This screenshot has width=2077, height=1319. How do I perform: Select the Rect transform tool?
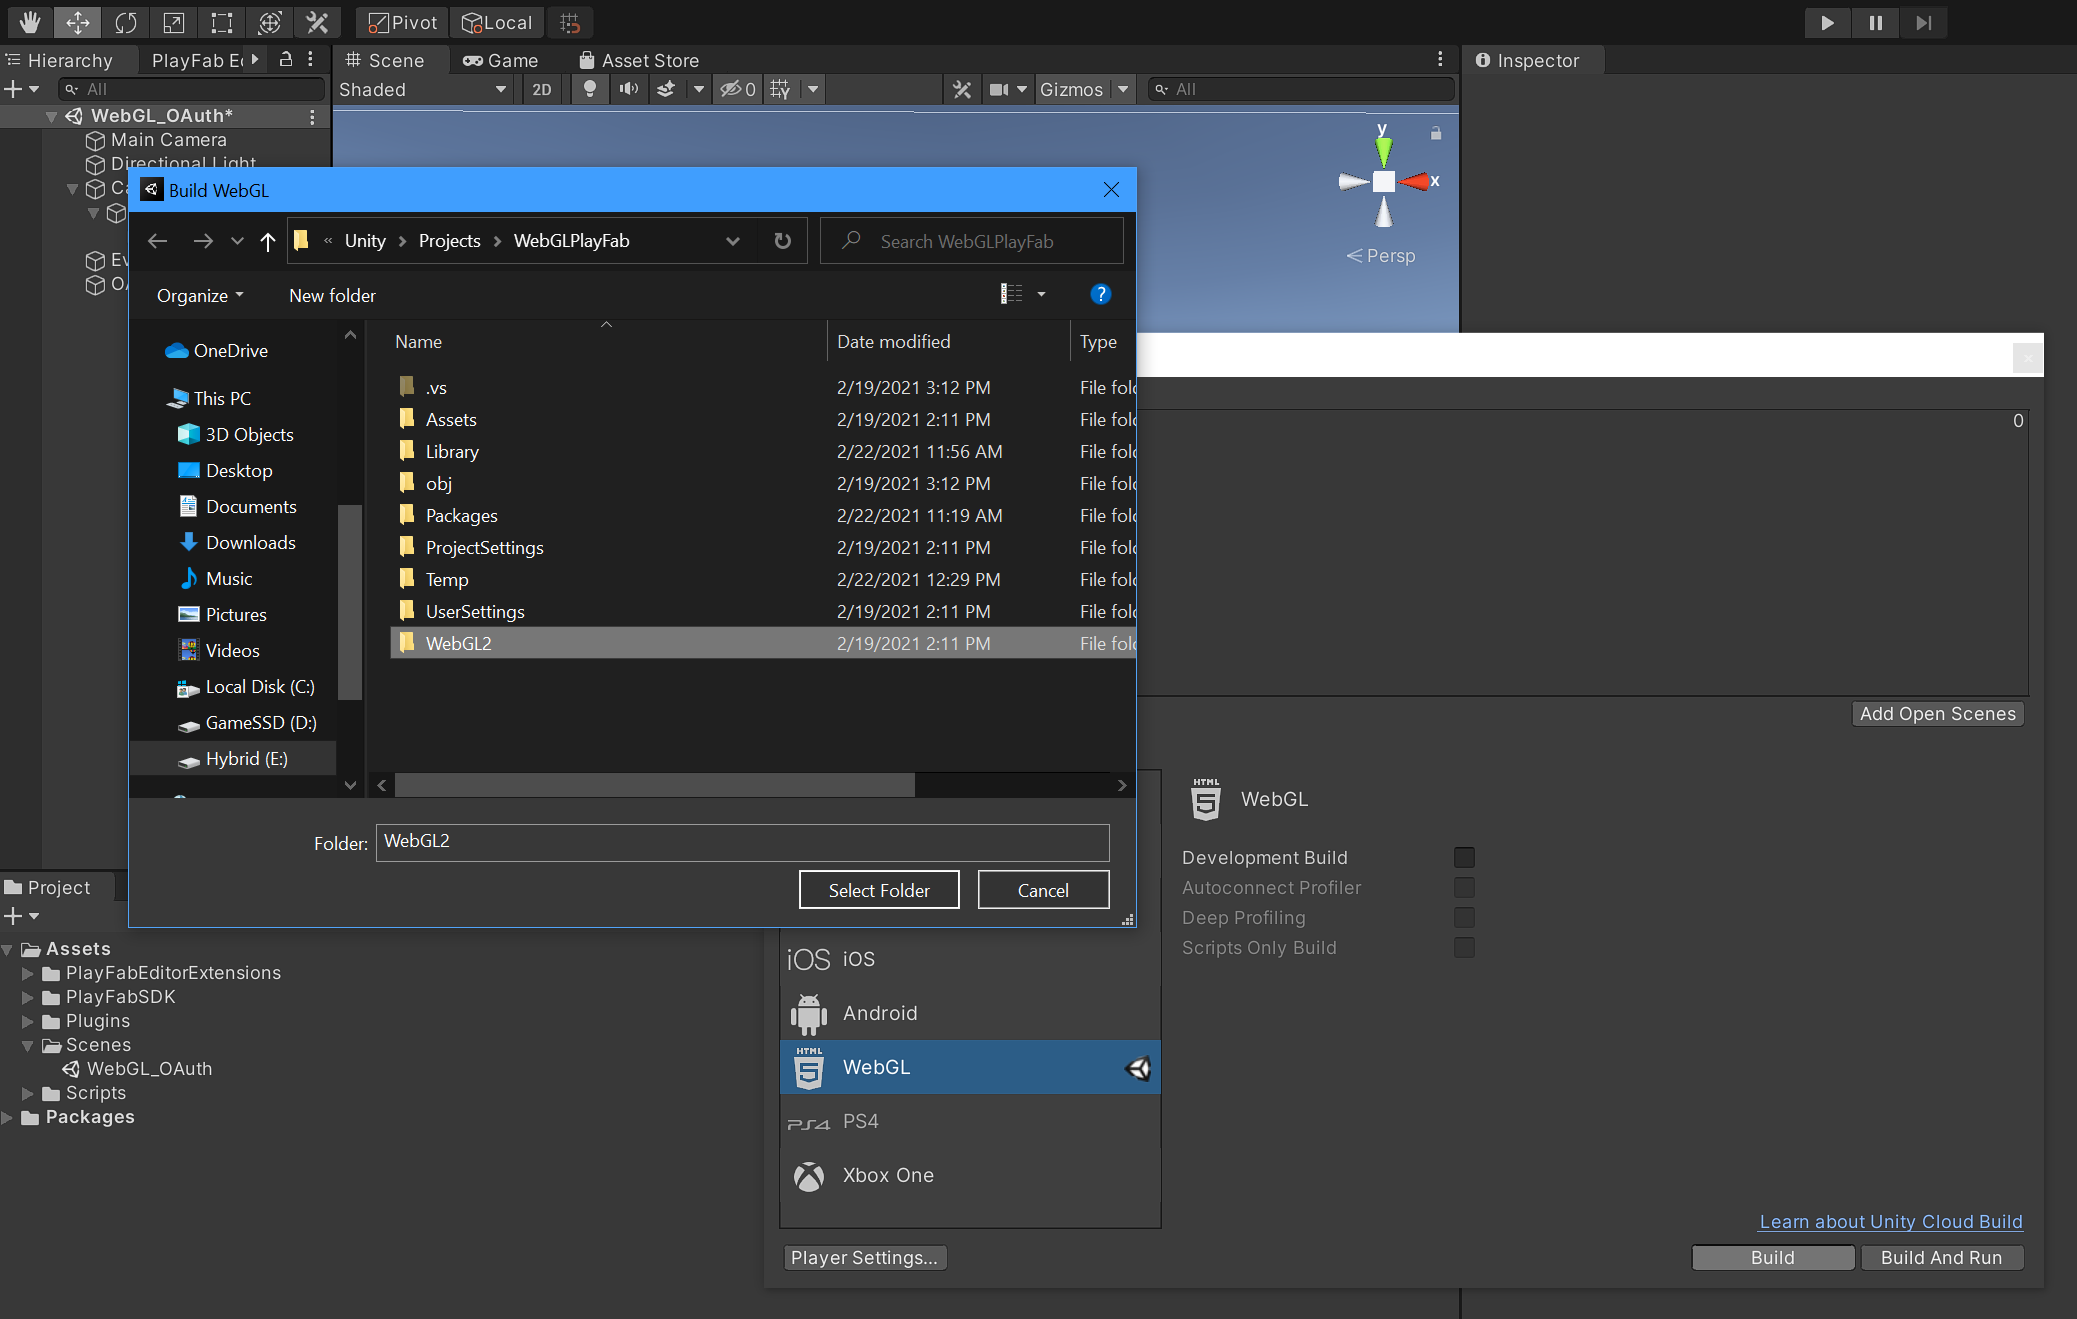pos(221,22)
